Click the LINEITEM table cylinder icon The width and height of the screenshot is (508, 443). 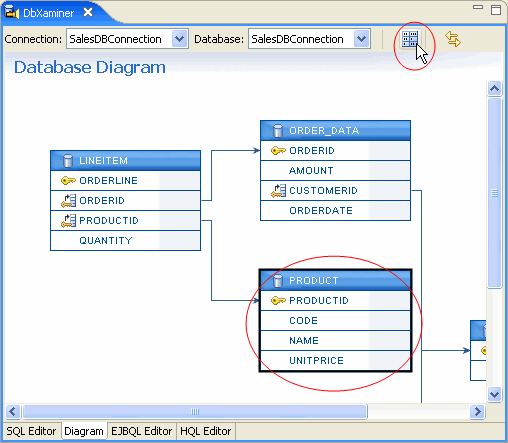pos(68,161)
